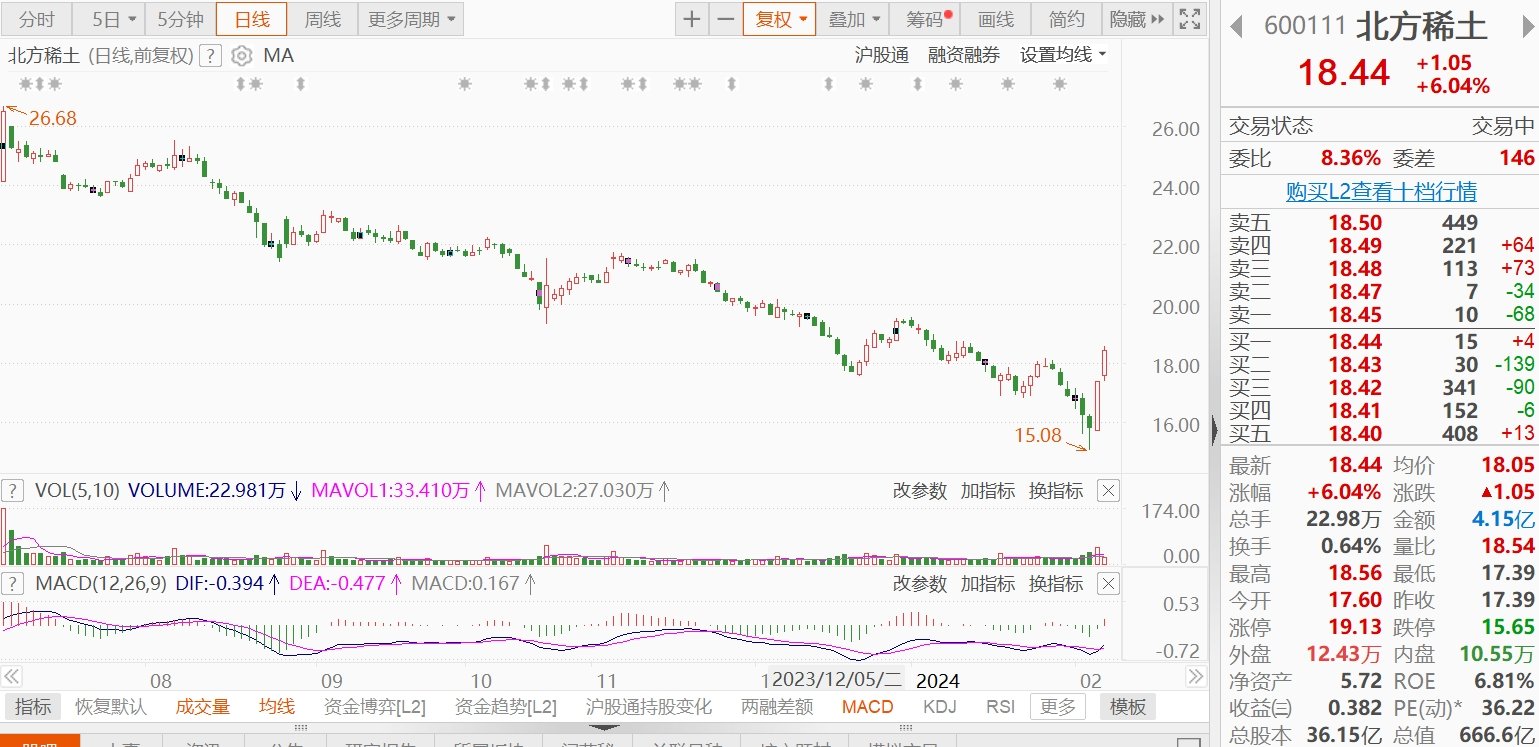Open MA indicator settings gear
The image size is (1539, 747).
[240, 56]
